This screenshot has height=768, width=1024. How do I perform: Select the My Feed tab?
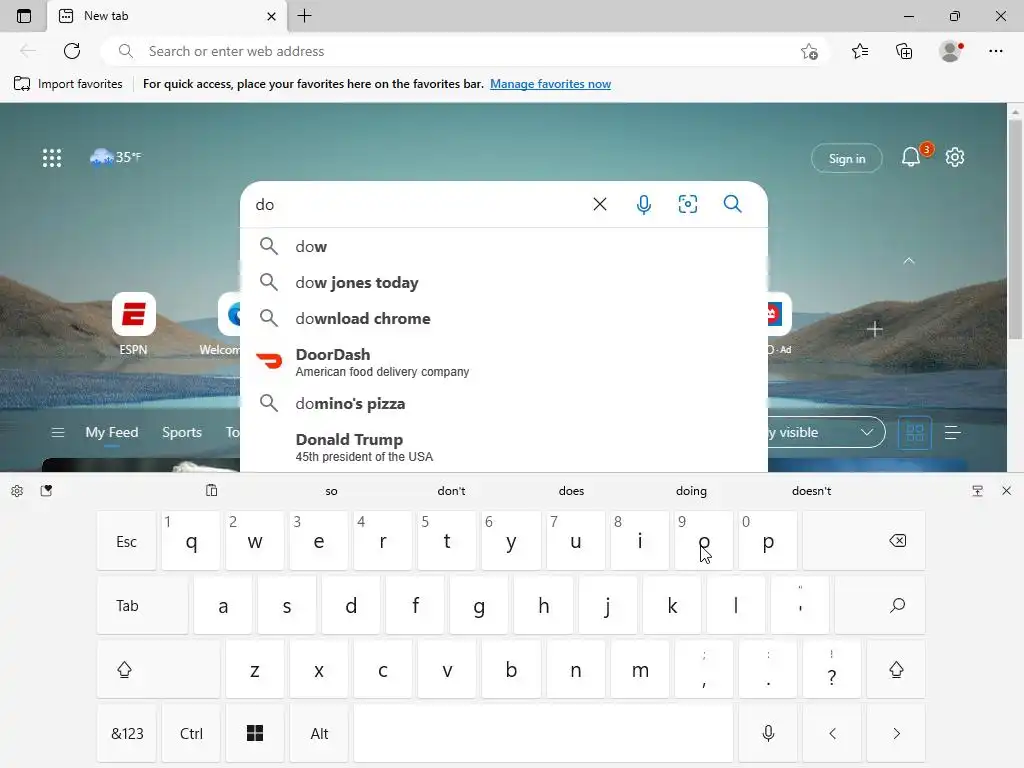click(x=112, y=432)
